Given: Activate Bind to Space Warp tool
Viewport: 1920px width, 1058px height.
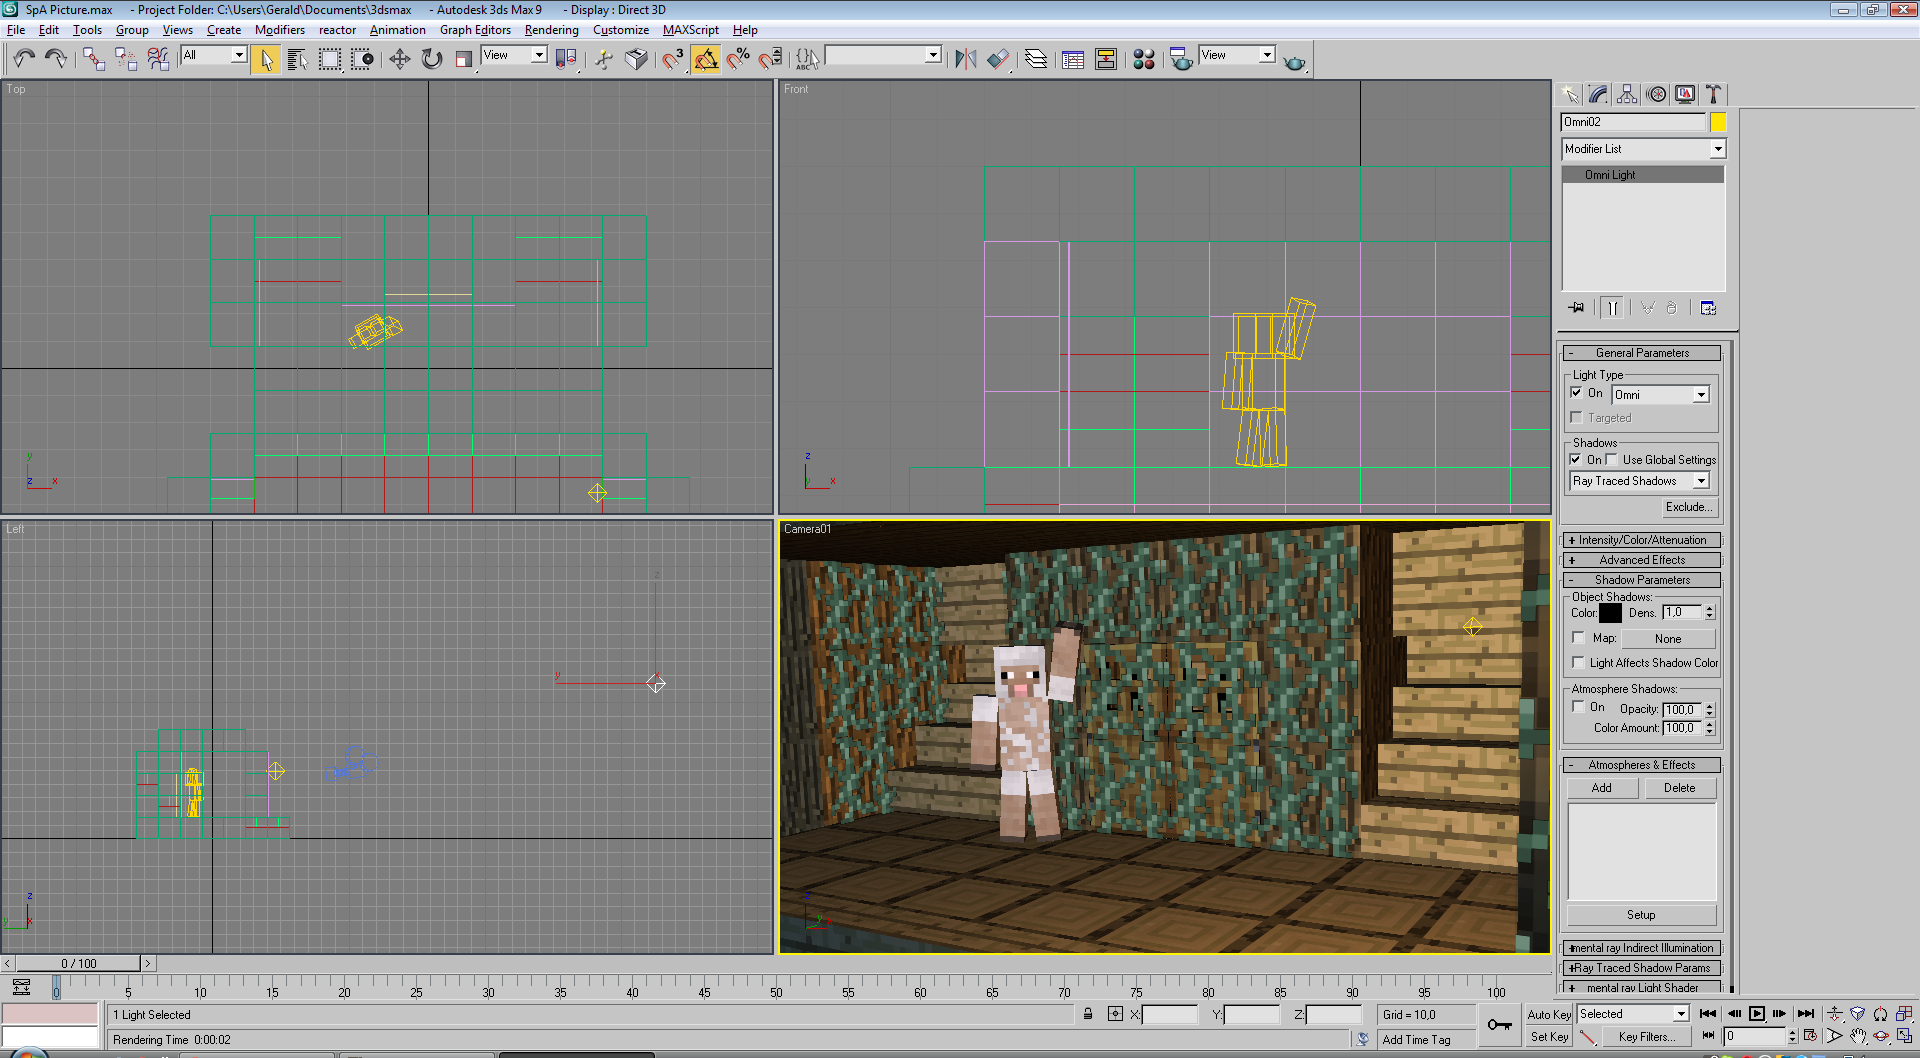Looking at the screenshot, I should click(158, 59).
